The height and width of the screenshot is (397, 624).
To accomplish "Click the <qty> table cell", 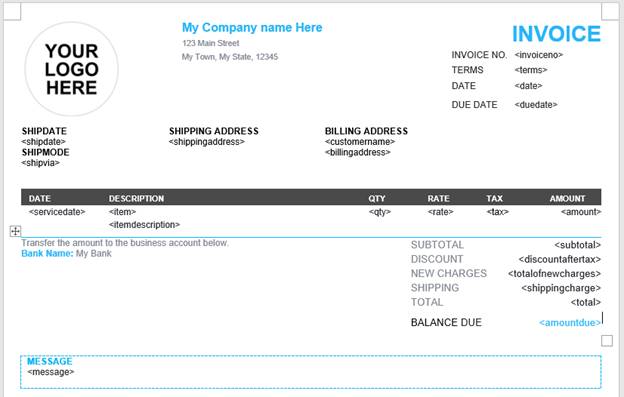I will pos(380,212).
